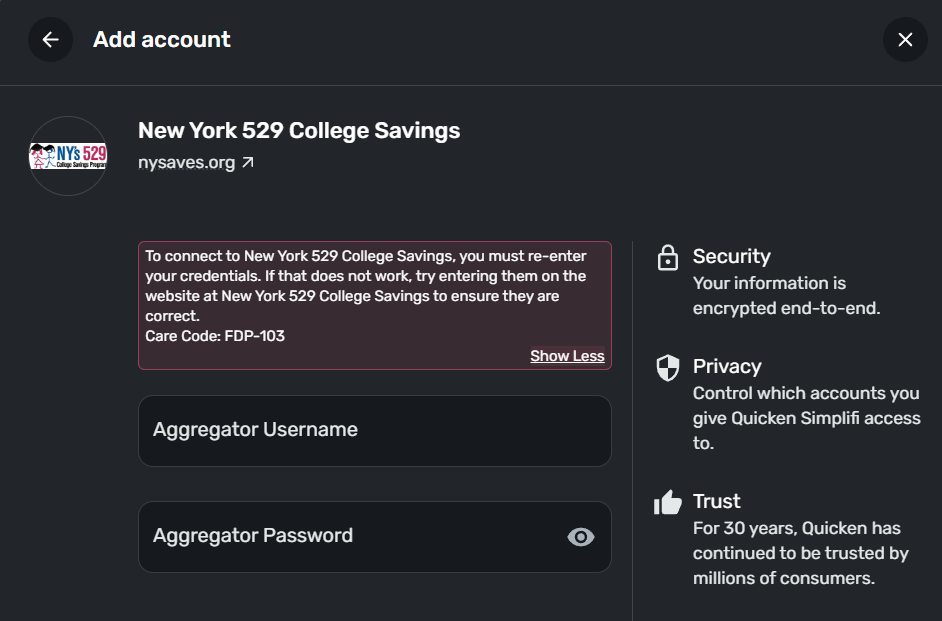The width and height of the screenshot is (942, 621).
Task: Click the Add account title
Action: click(x=162, y=40)
